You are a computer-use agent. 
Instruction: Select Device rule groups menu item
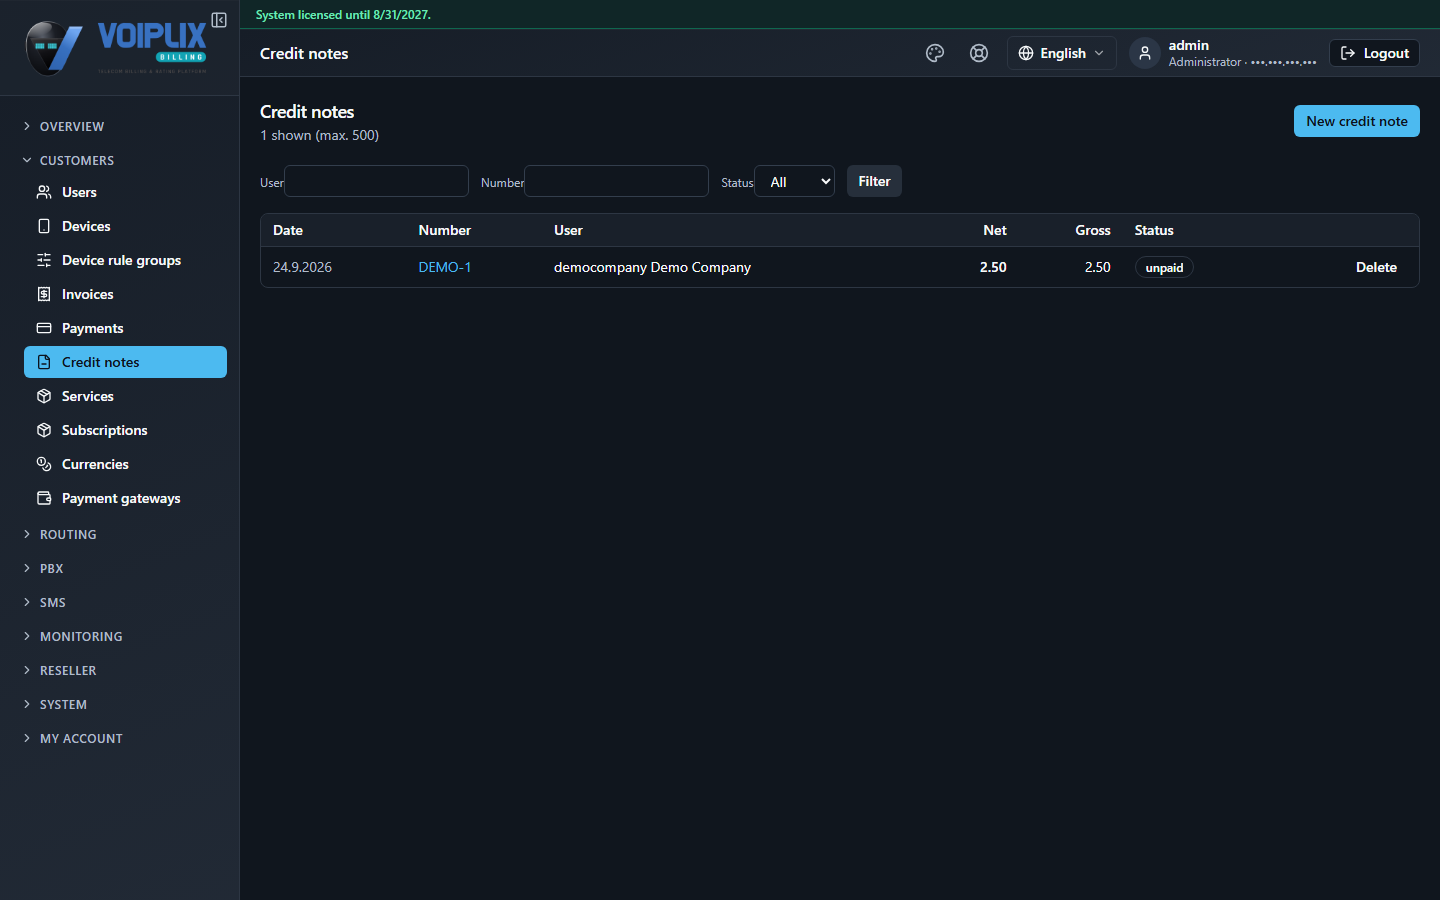(x=125, y=260)
